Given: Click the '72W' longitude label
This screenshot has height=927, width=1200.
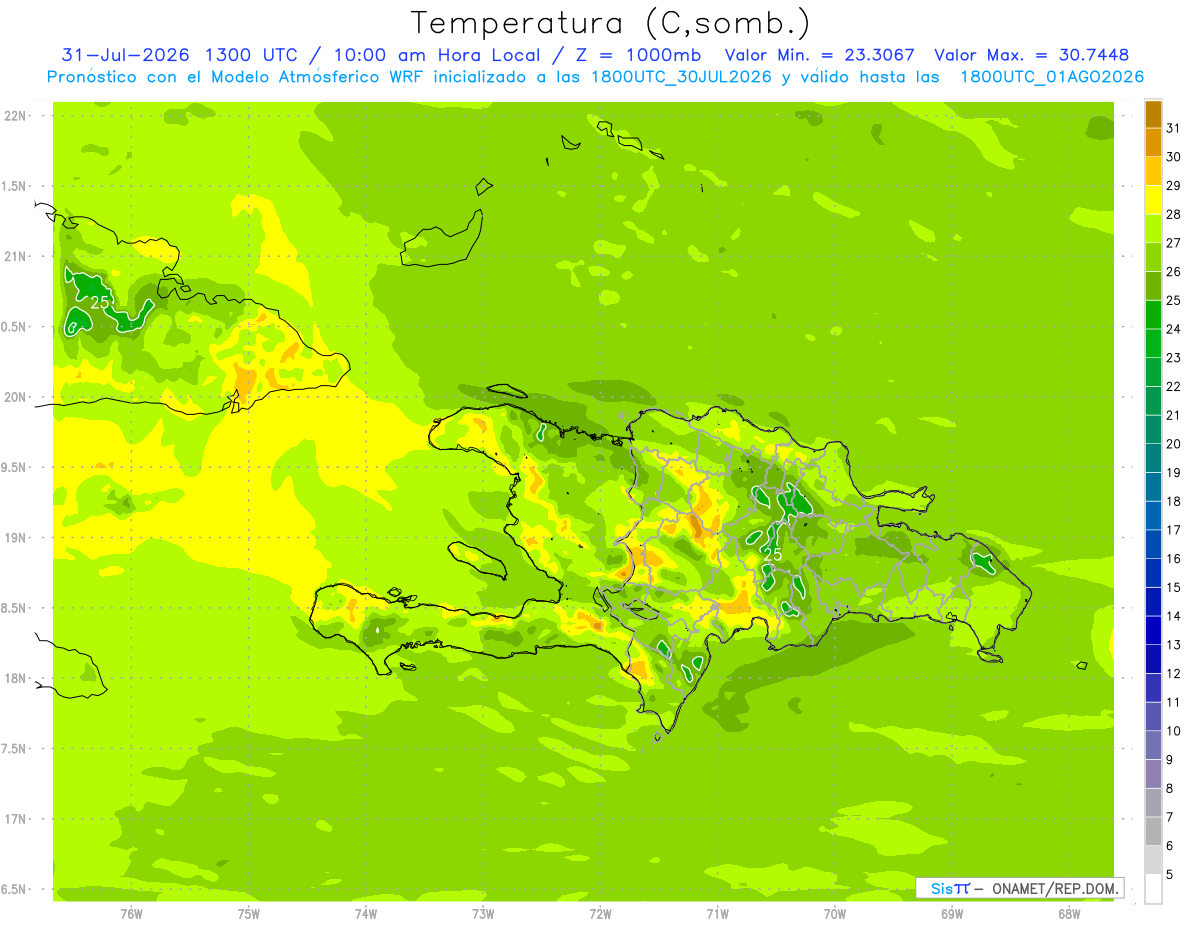Looking at the screenshot, I should point(600,914).
